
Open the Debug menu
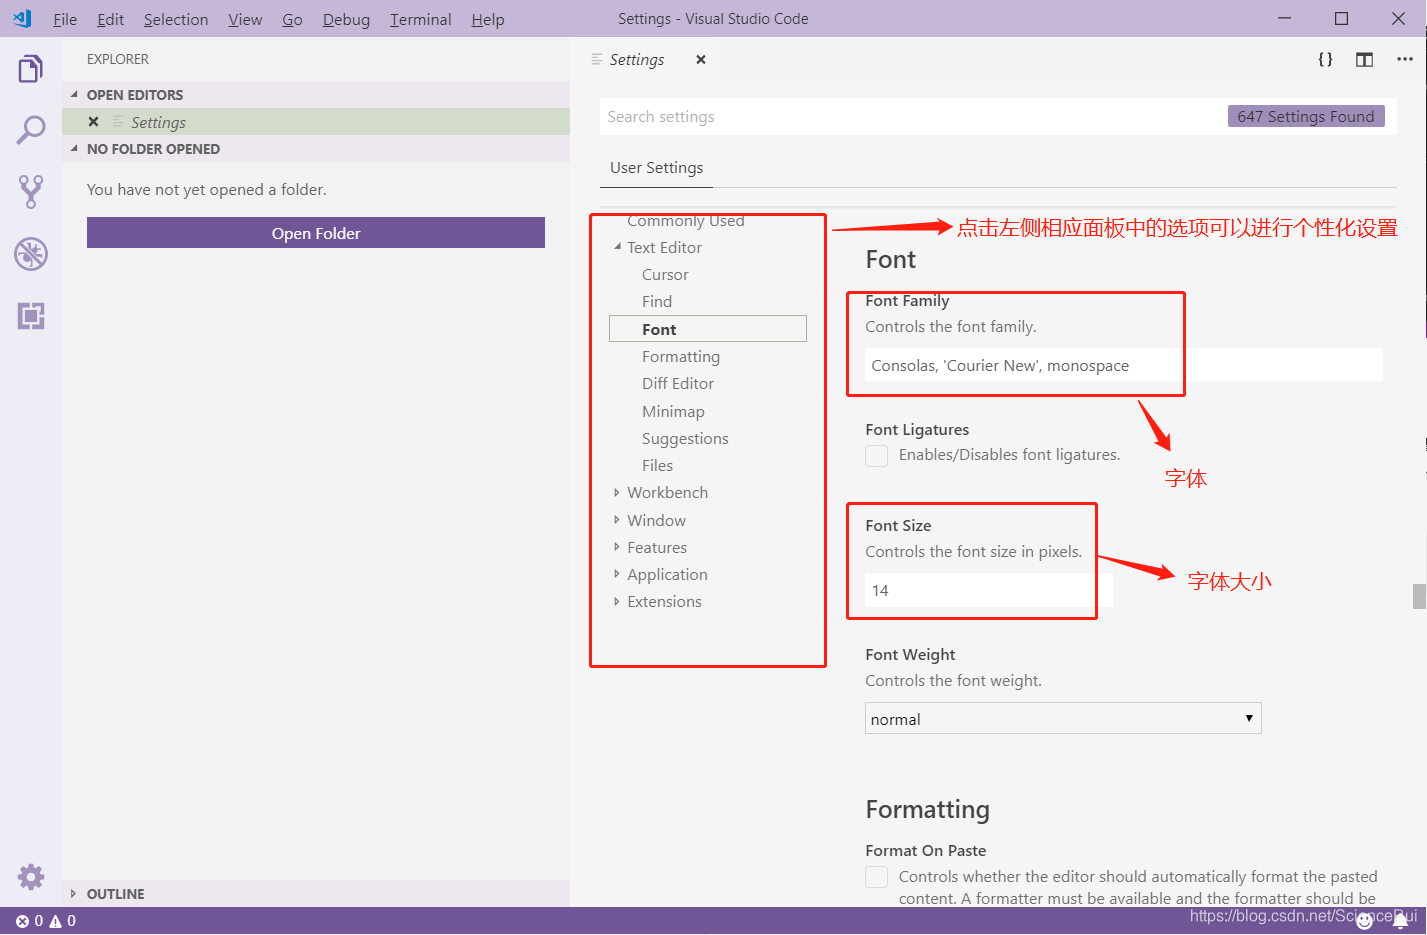pos(346,19)
